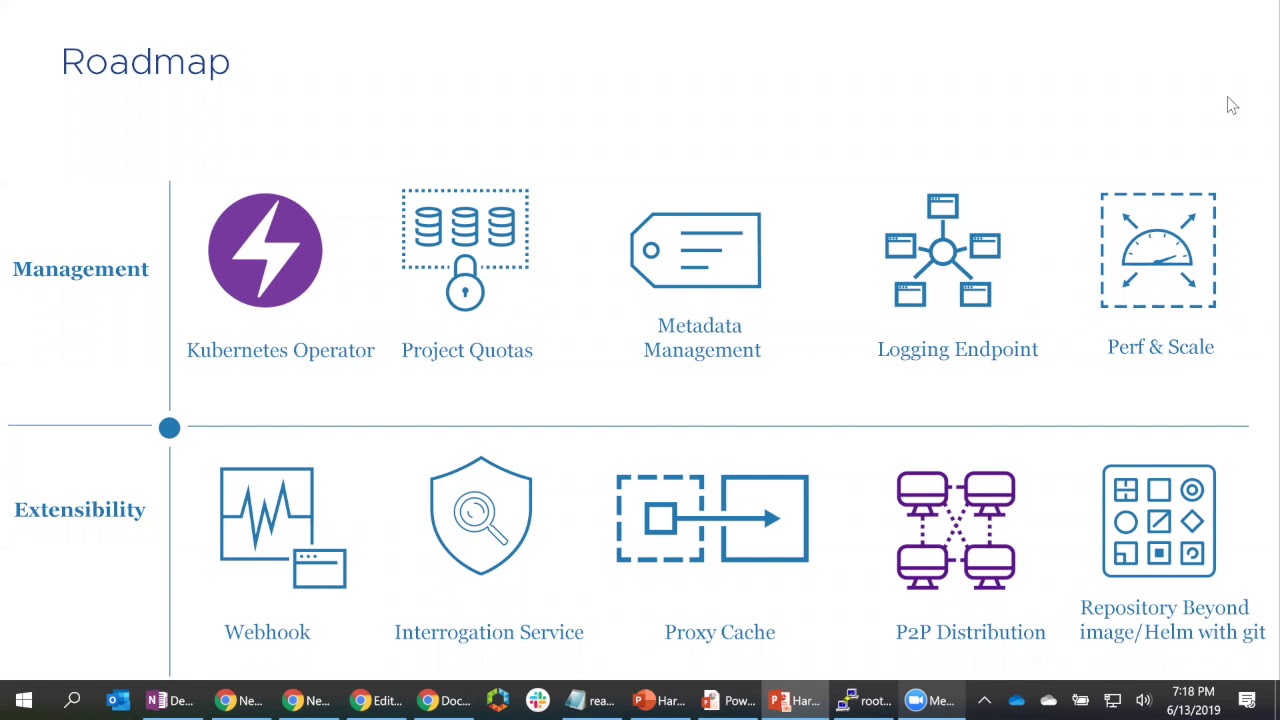1280x720 pixels.
Task: Switch to the OneNote taskbar window
Action: (170, 700)
